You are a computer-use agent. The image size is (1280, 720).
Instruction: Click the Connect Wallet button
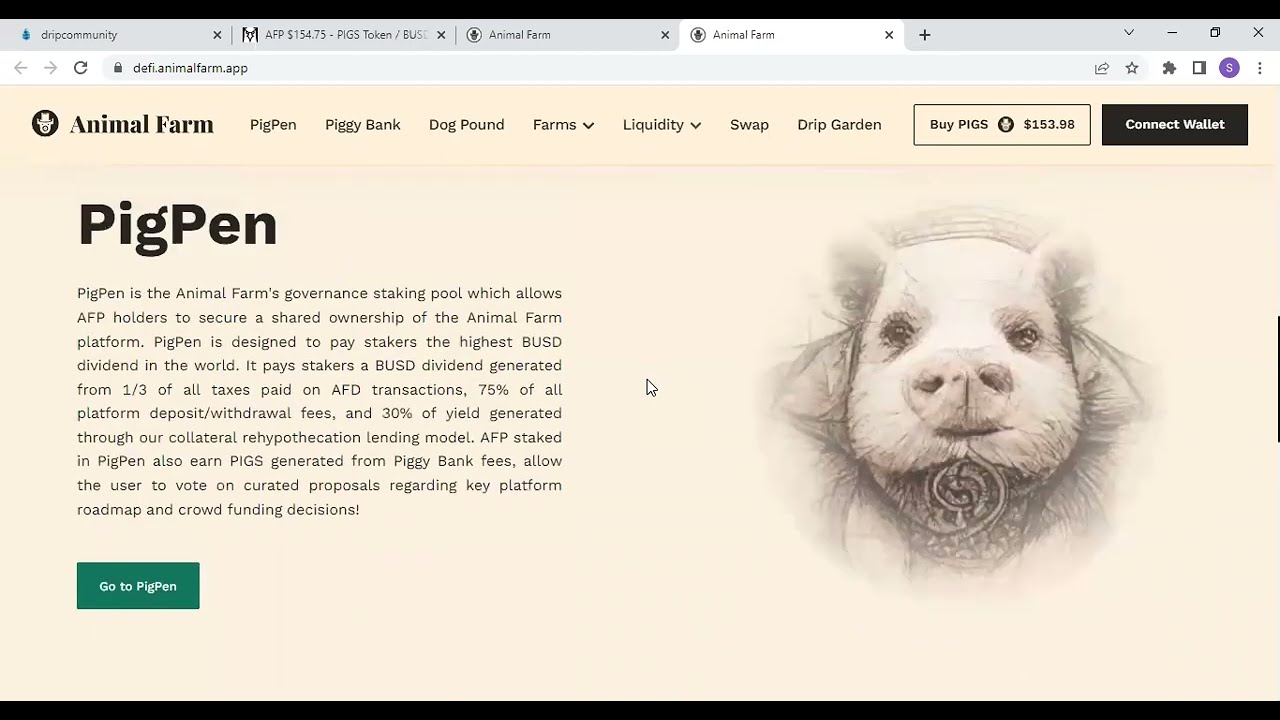[1175, 125]
